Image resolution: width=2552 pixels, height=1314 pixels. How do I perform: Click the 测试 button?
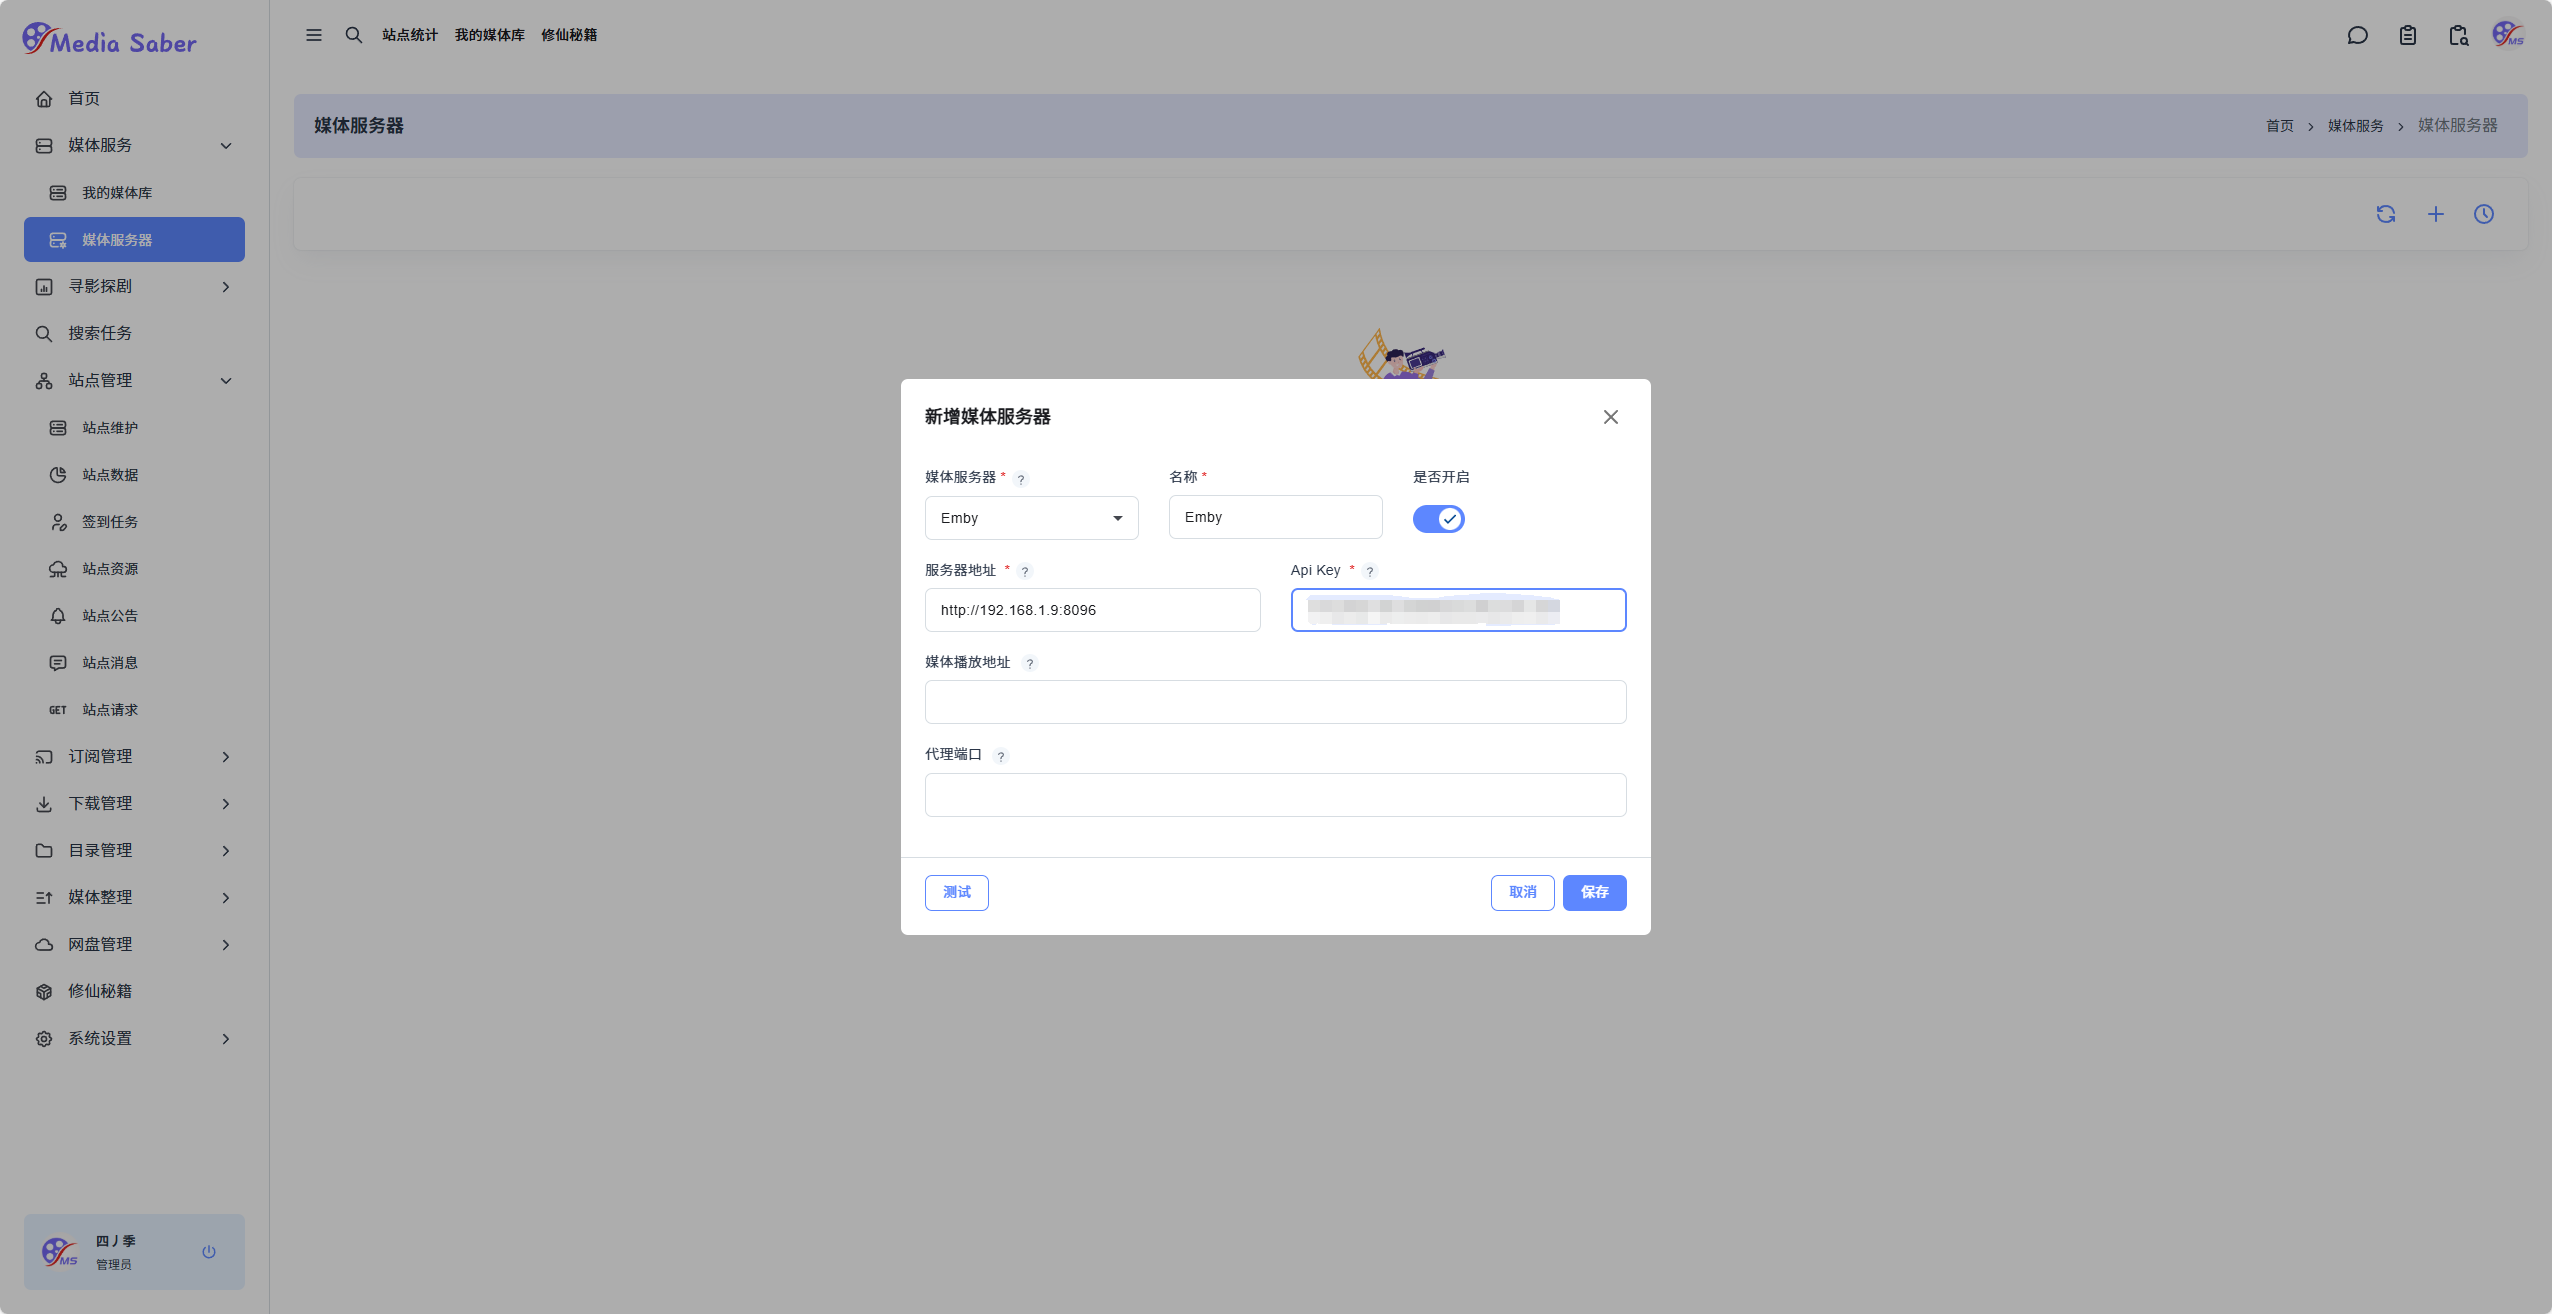956,893
